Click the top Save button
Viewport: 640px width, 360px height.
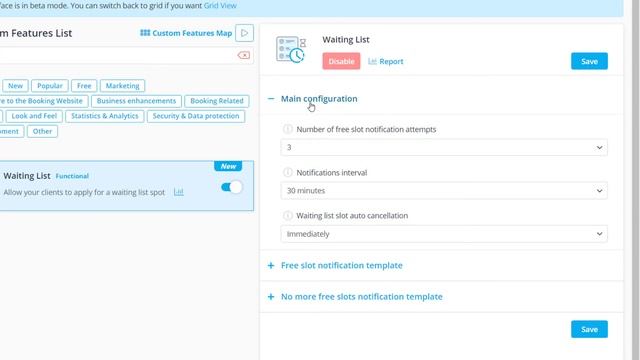pos(589,61)
